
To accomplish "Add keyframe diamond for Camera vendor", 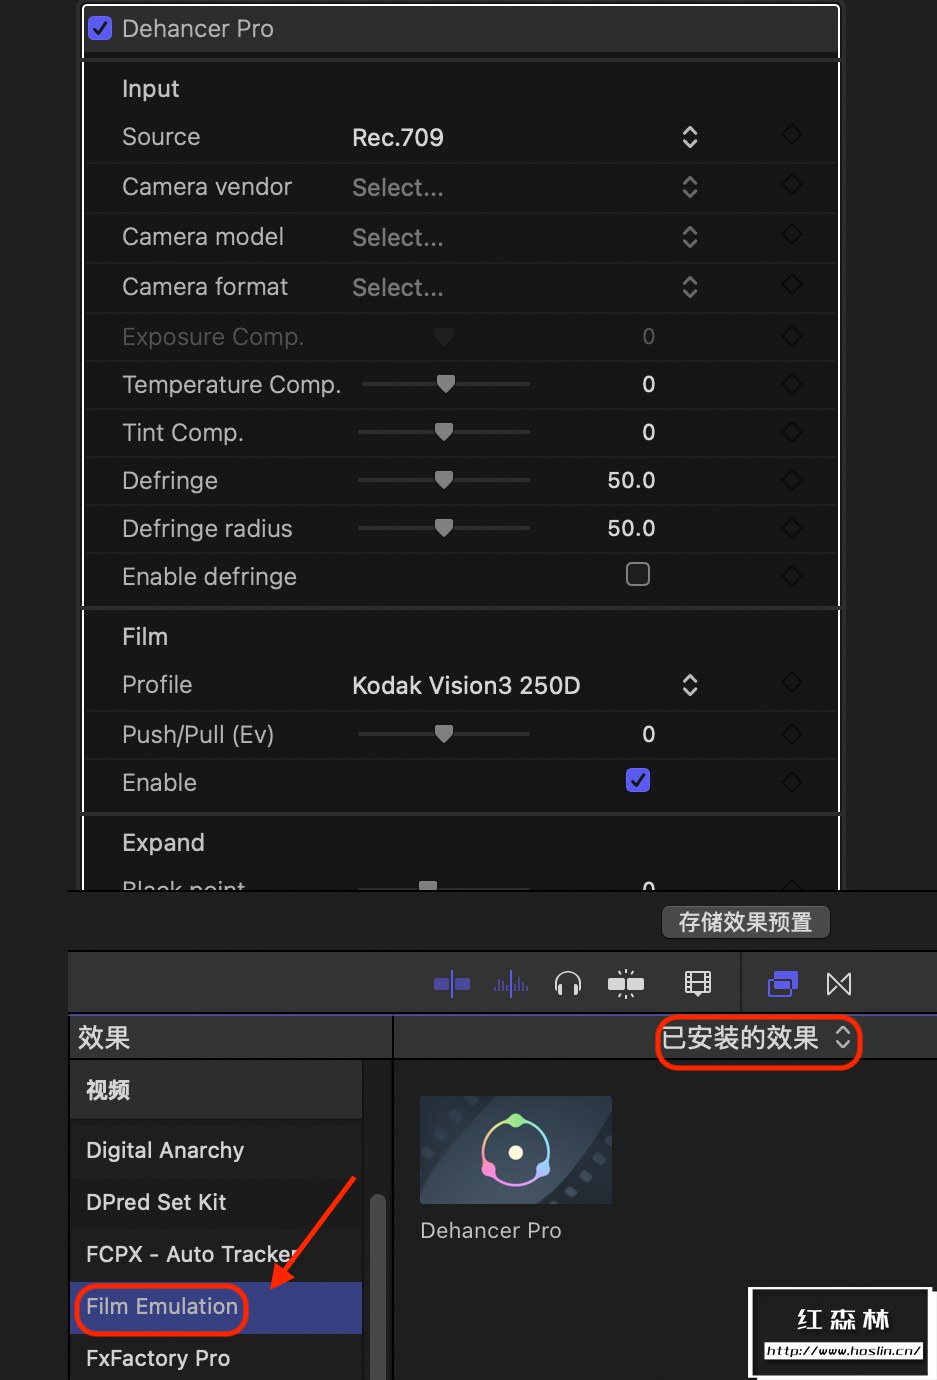I will (x=792, y=184).
